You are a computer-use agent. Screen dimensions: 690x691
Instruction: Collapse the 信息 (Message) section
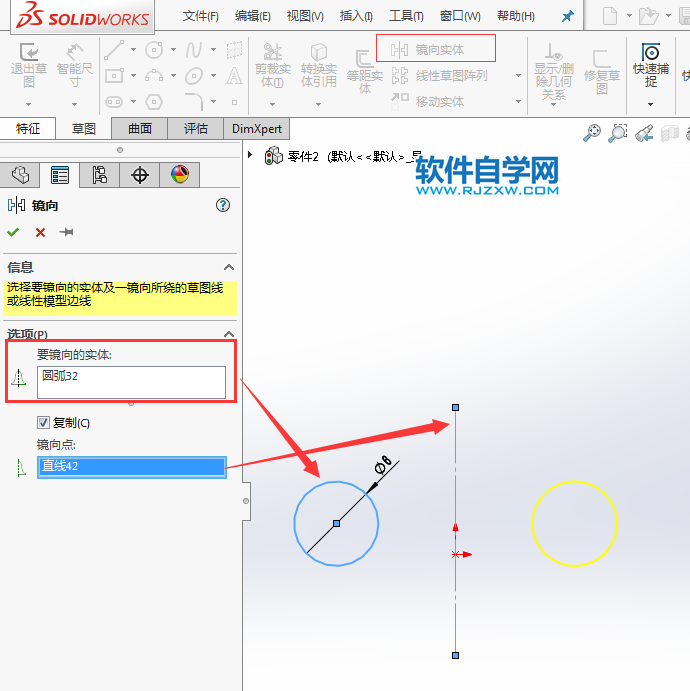(x=229, y=267)
